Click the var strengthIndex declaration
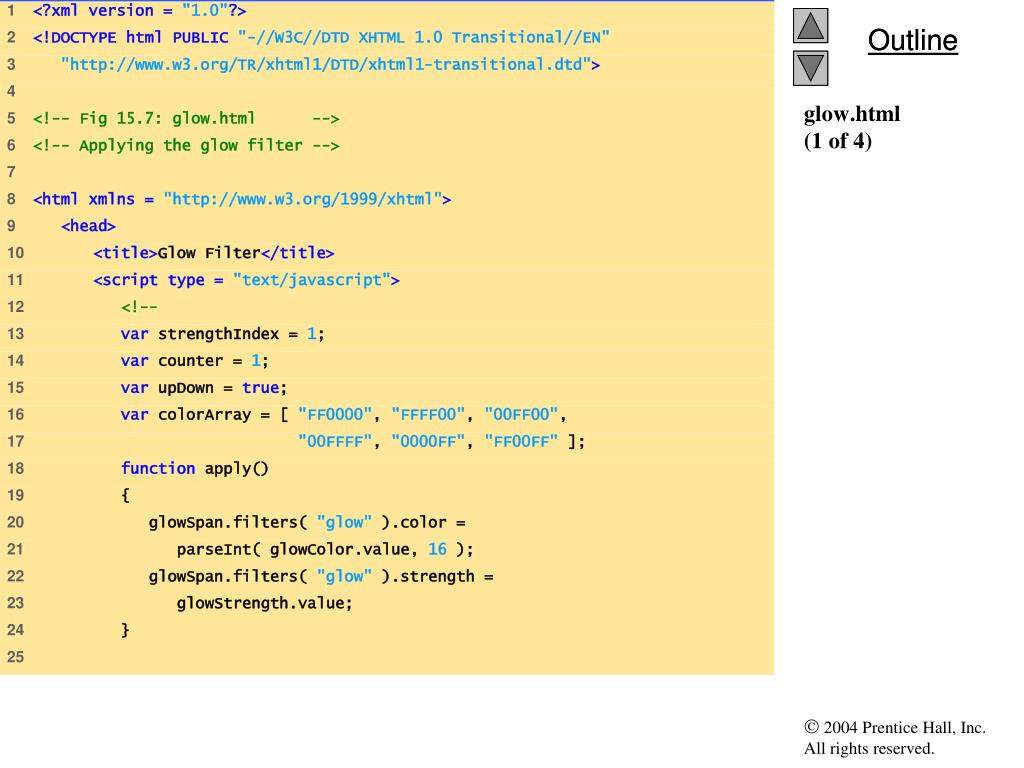Screen dimensions: 1024x768 click(223, 334)
